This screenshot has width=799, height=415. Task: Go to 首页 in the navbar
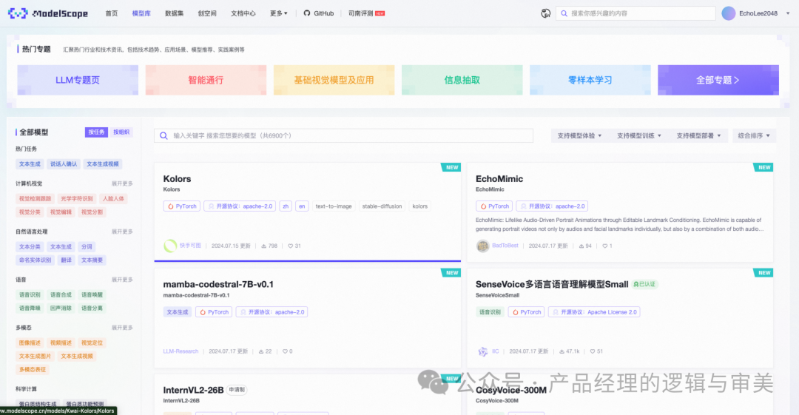112,13
